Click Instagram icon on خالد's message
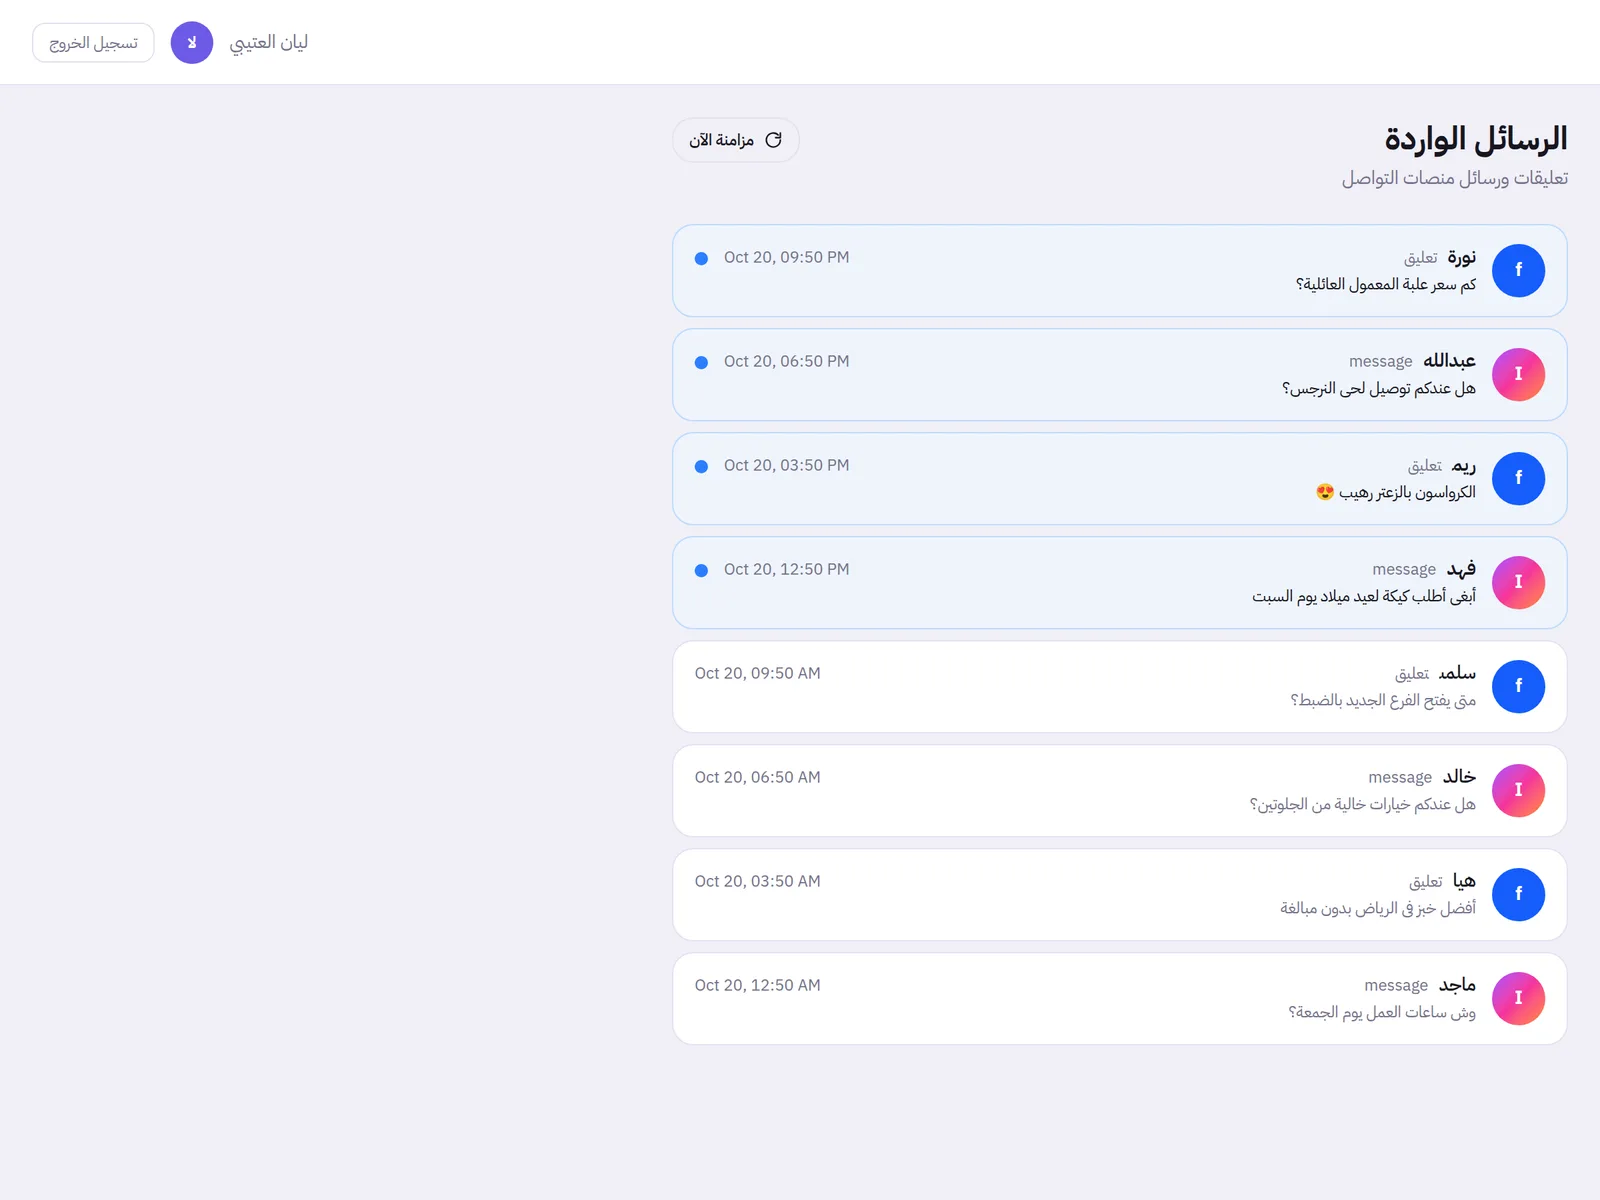The image size is (1600, 1200). pos(1518,791)
